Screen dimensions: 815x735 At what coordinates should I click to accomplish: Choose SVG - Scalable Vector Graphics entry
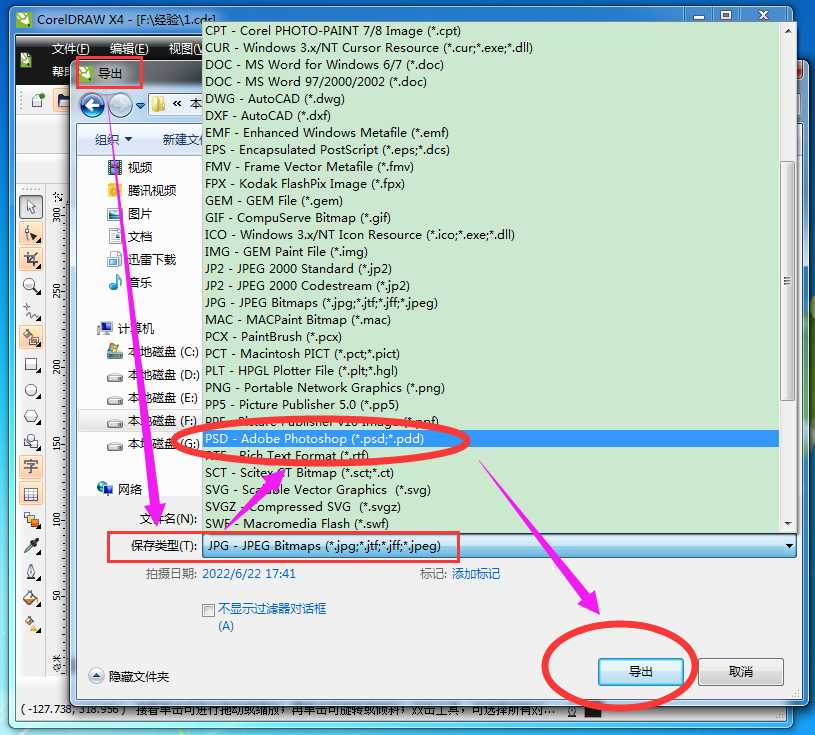pyautogui.click(x=491, y=490)
